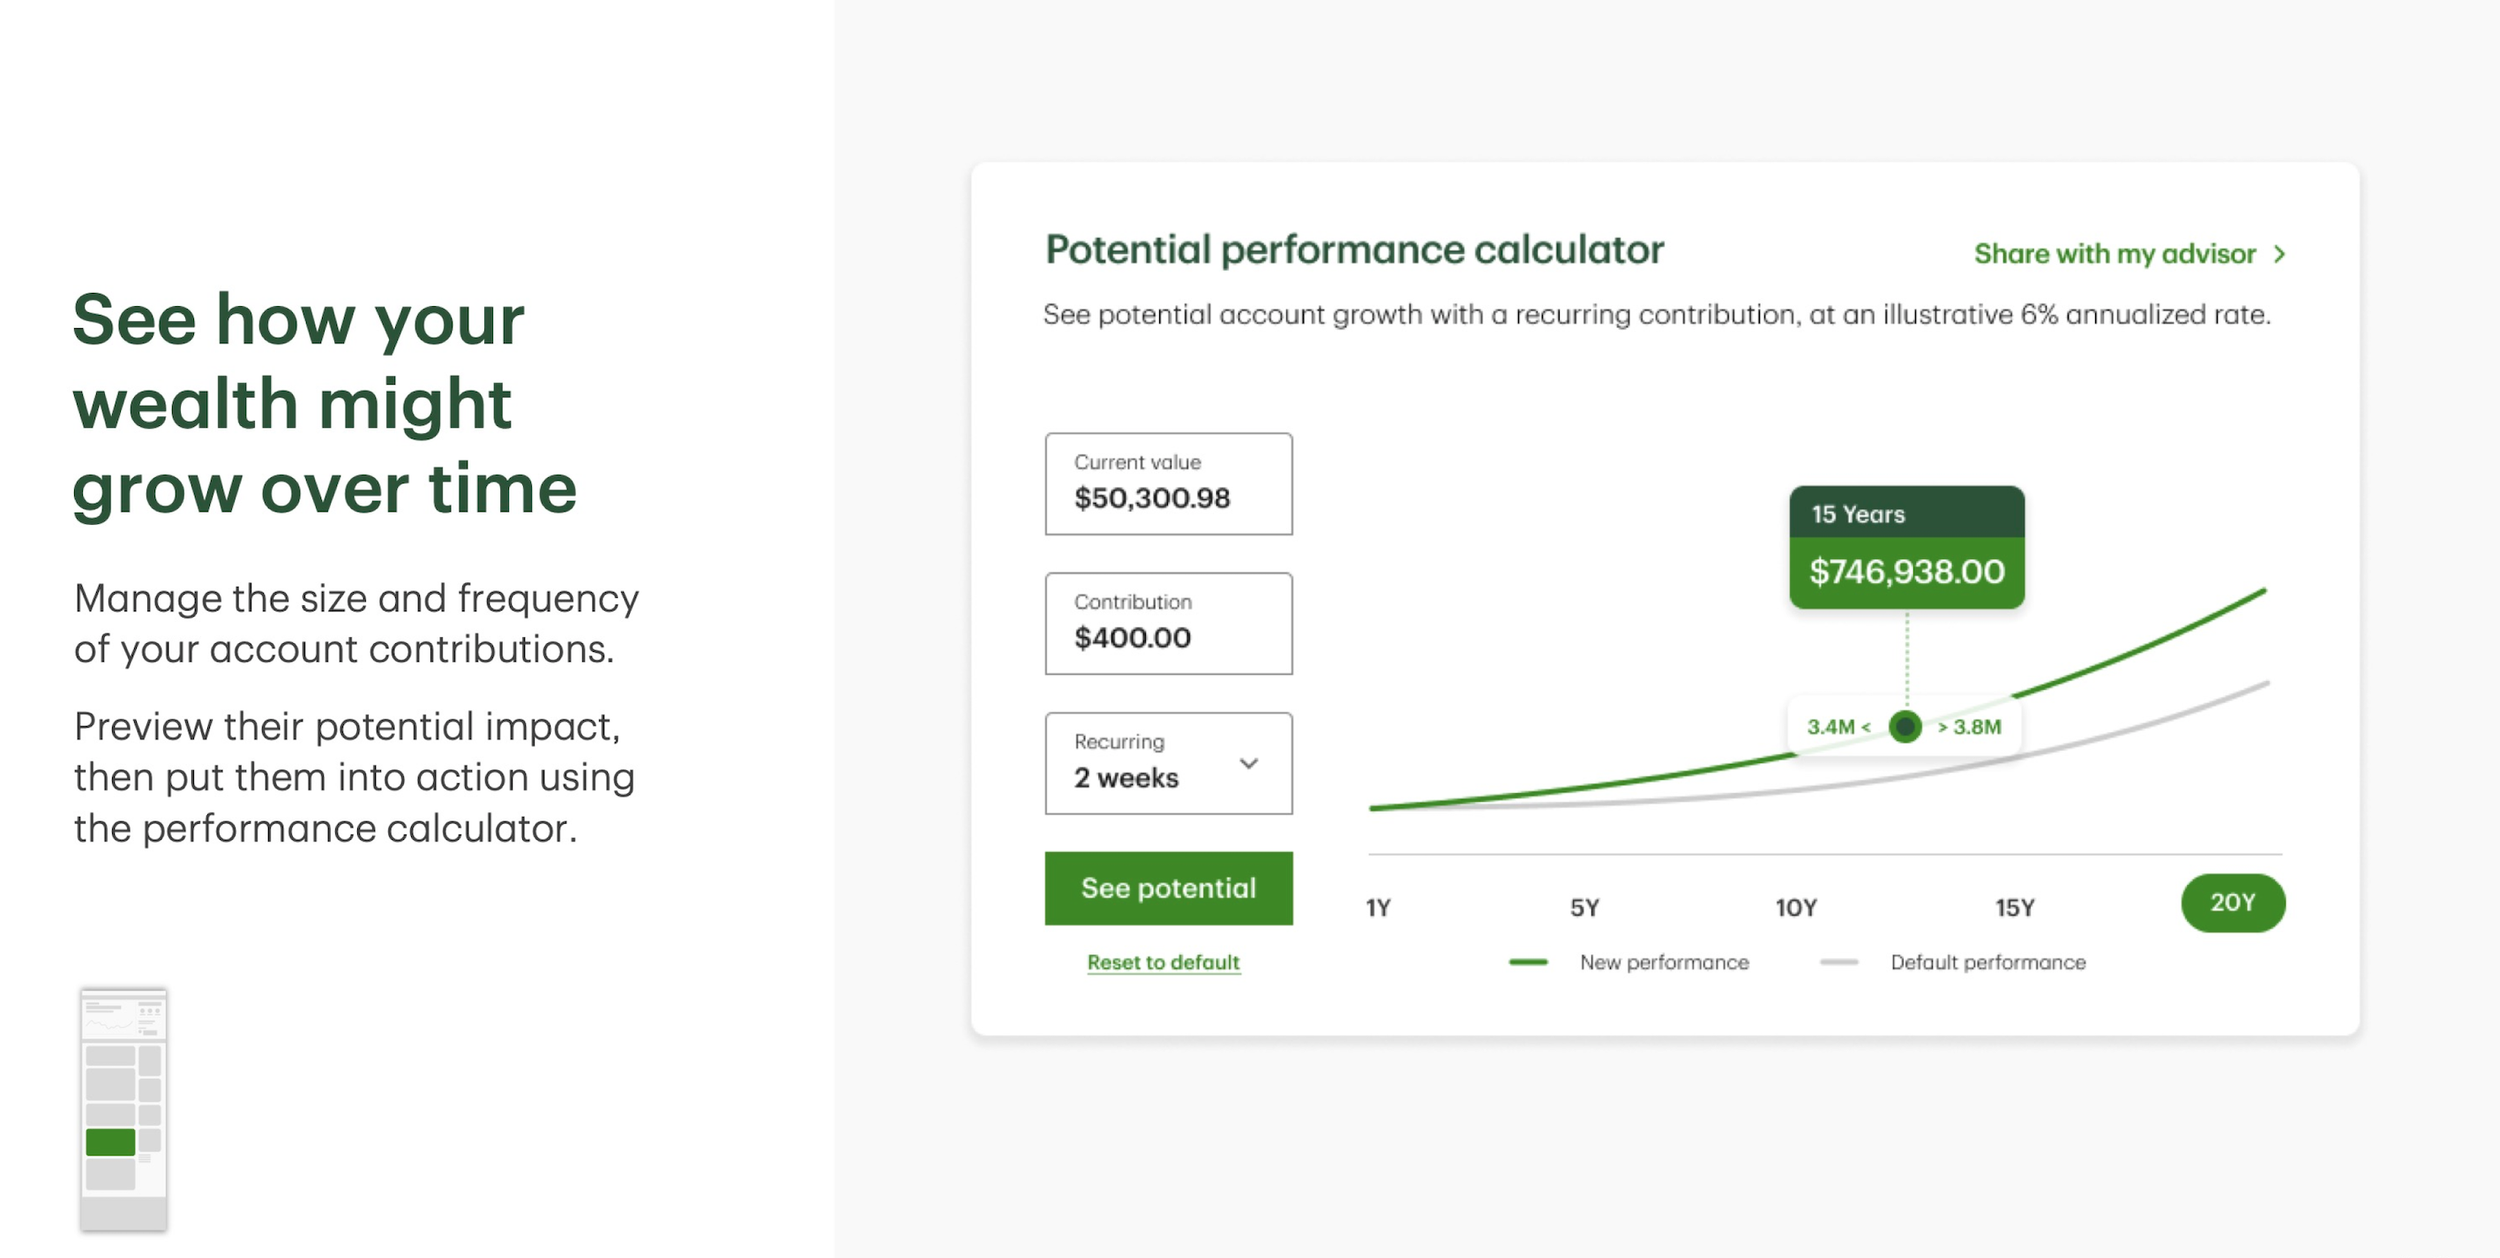Switch to the 1Y time range

[1378, 907]
